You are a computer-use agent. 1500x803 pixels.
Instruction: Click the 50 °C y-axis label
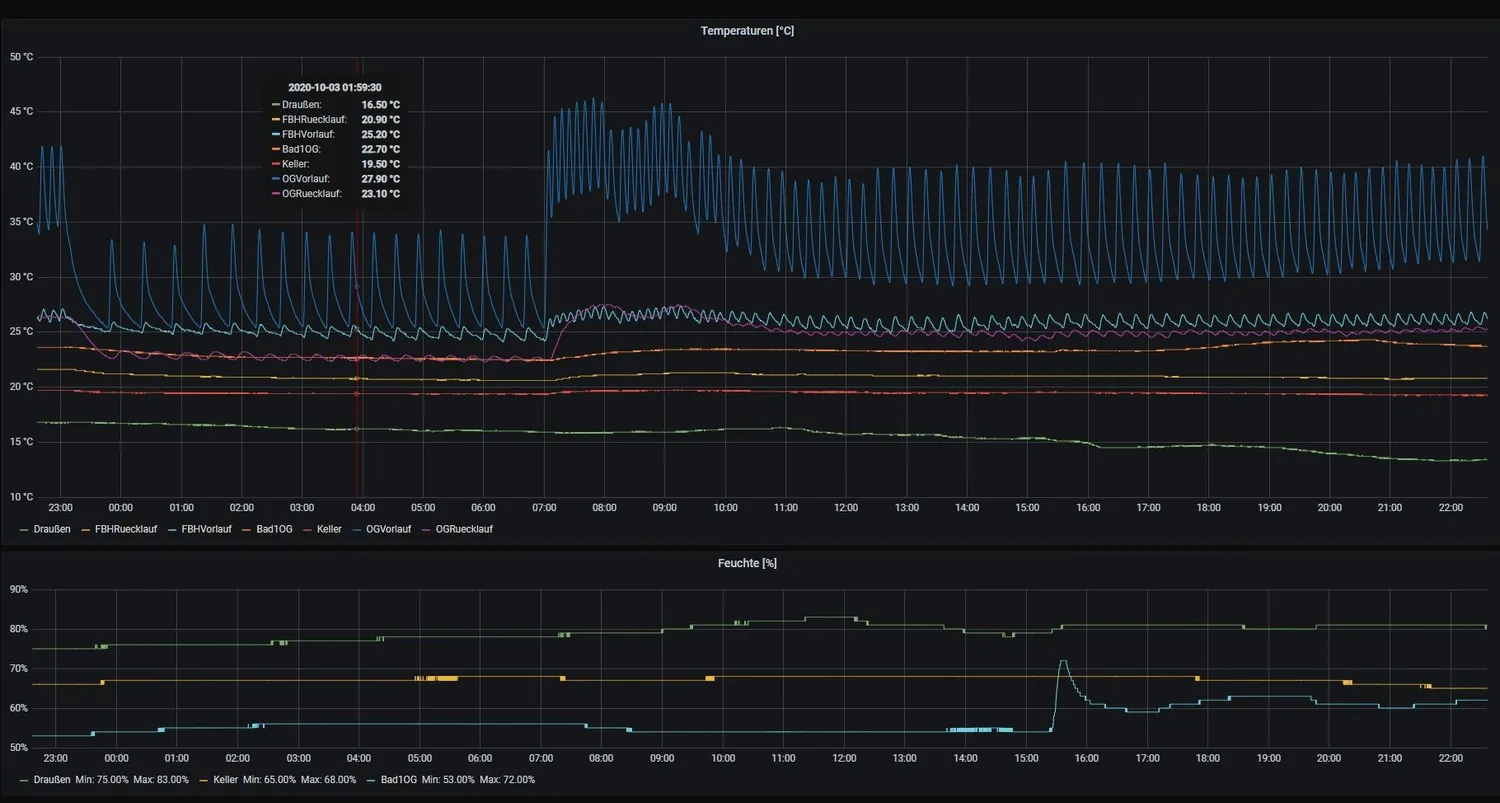point(21,57)
